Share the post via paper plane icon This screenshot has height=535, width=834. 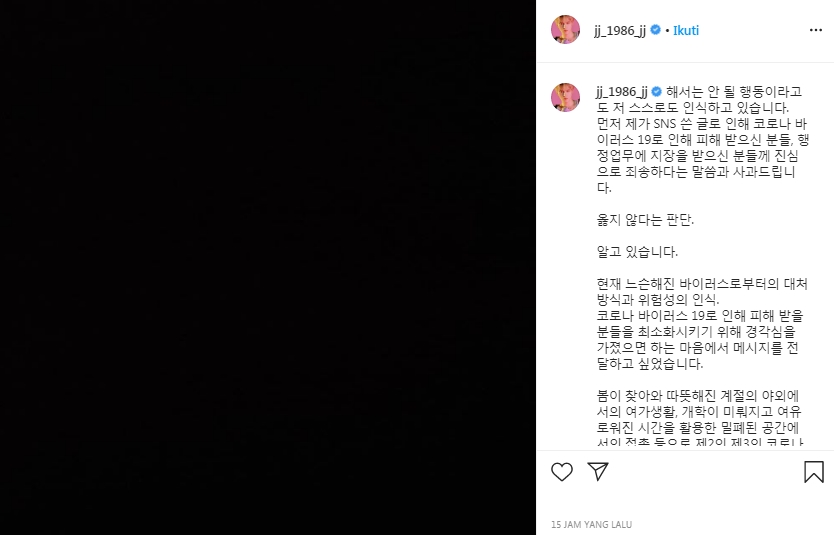point(598,471)
